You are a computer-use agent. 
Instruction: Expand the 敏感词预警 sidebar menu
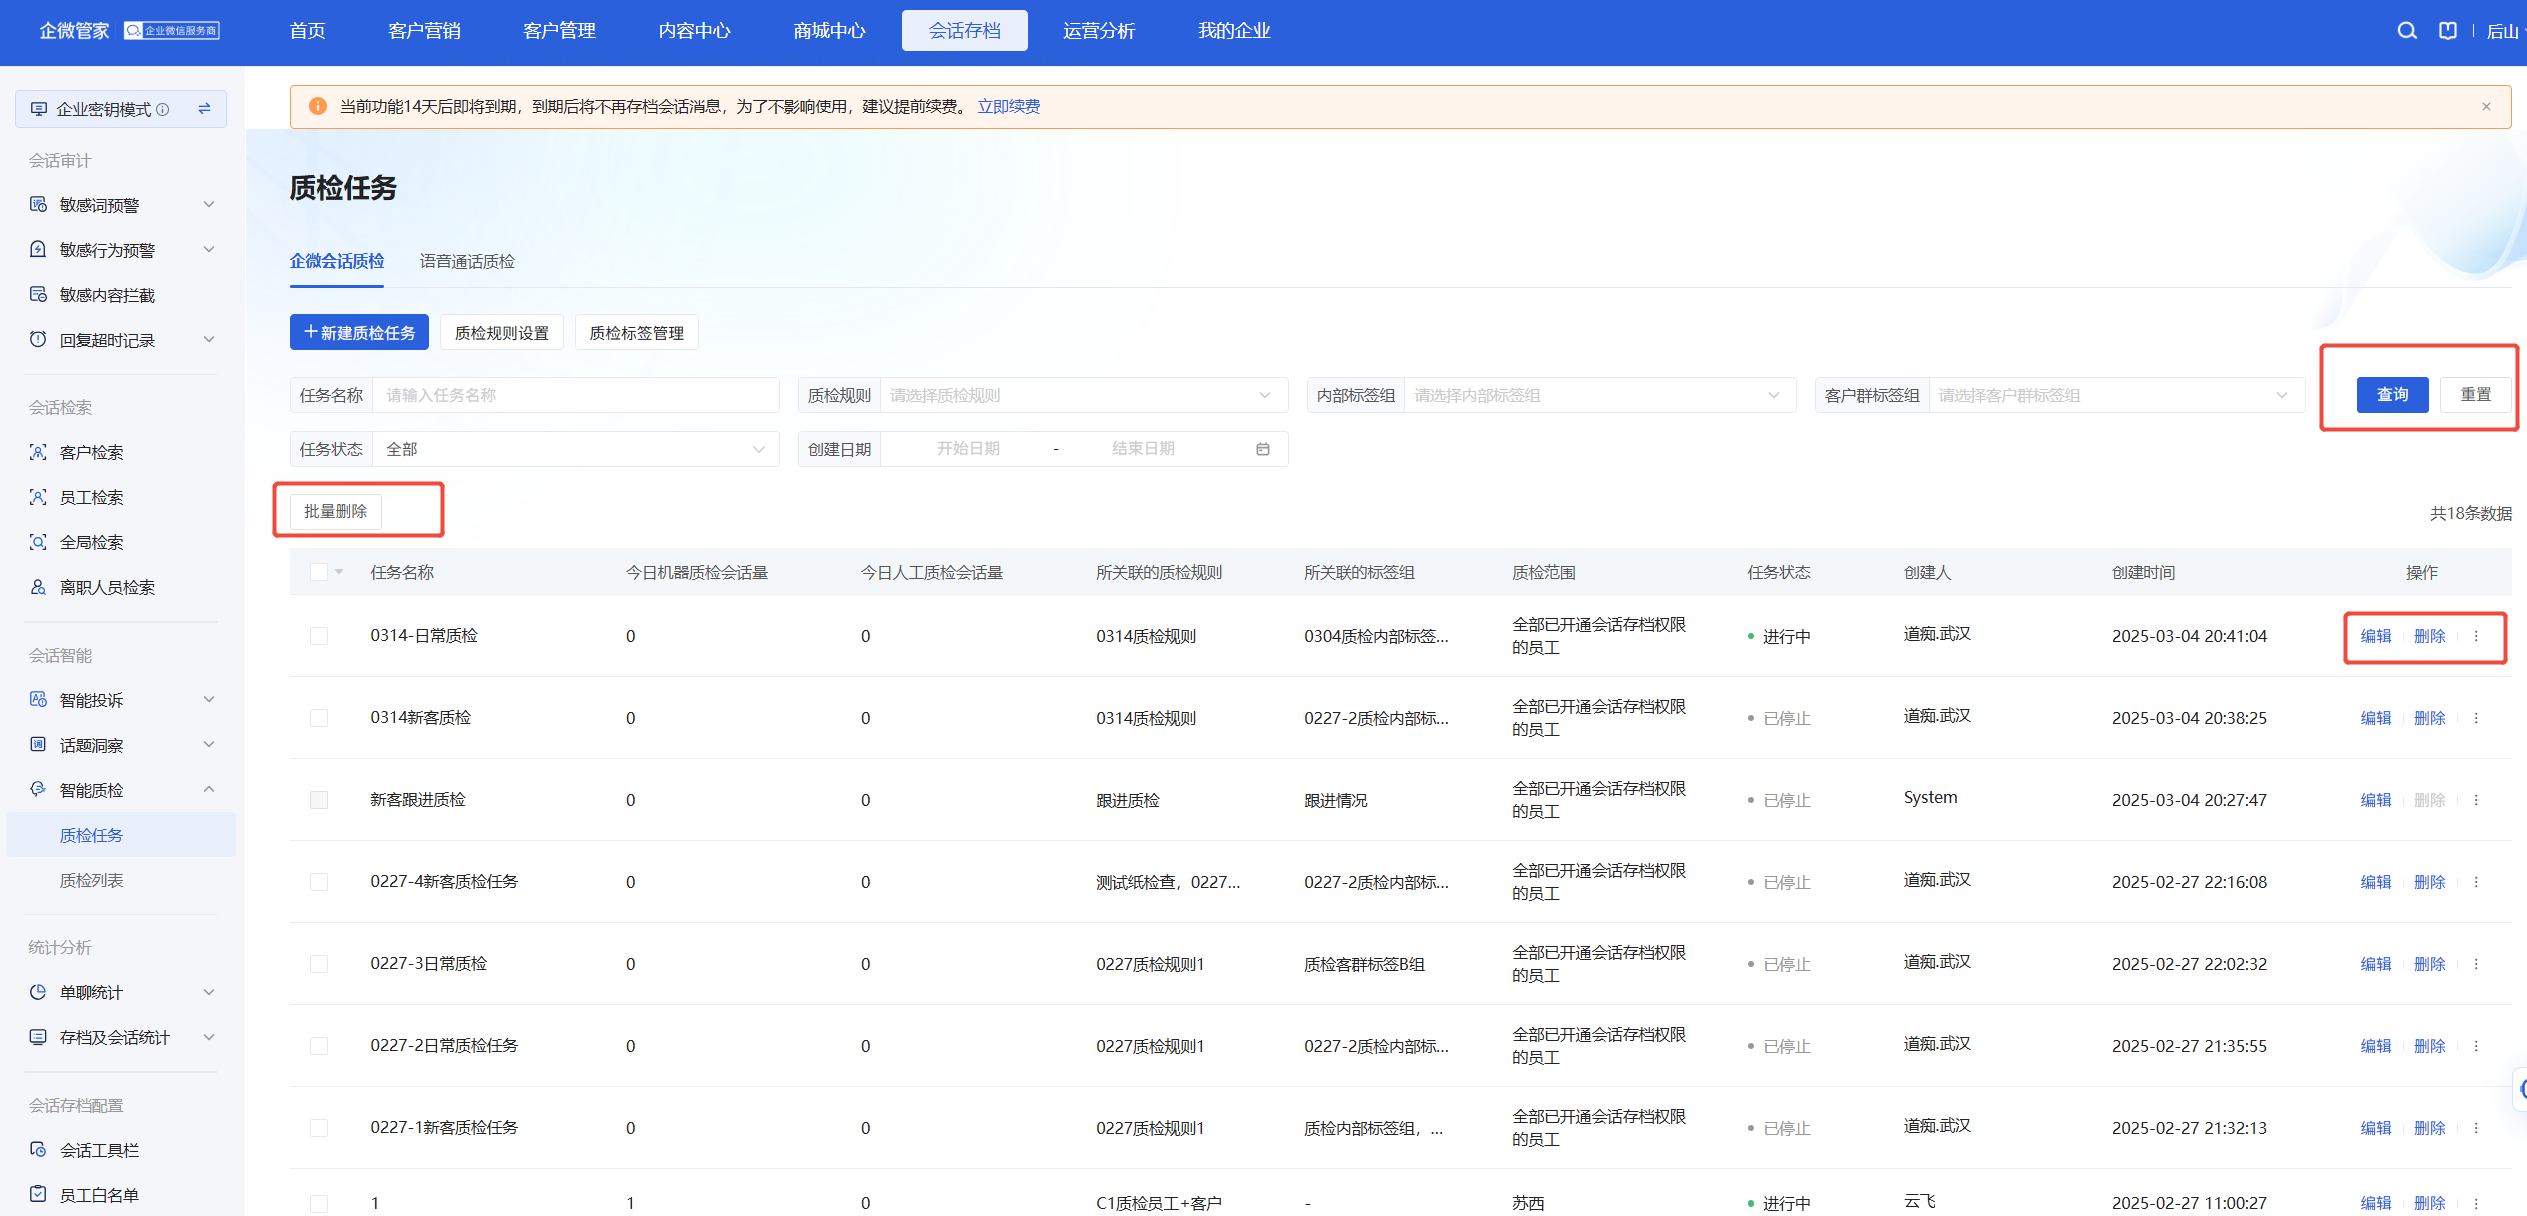[x=122, y=204]
